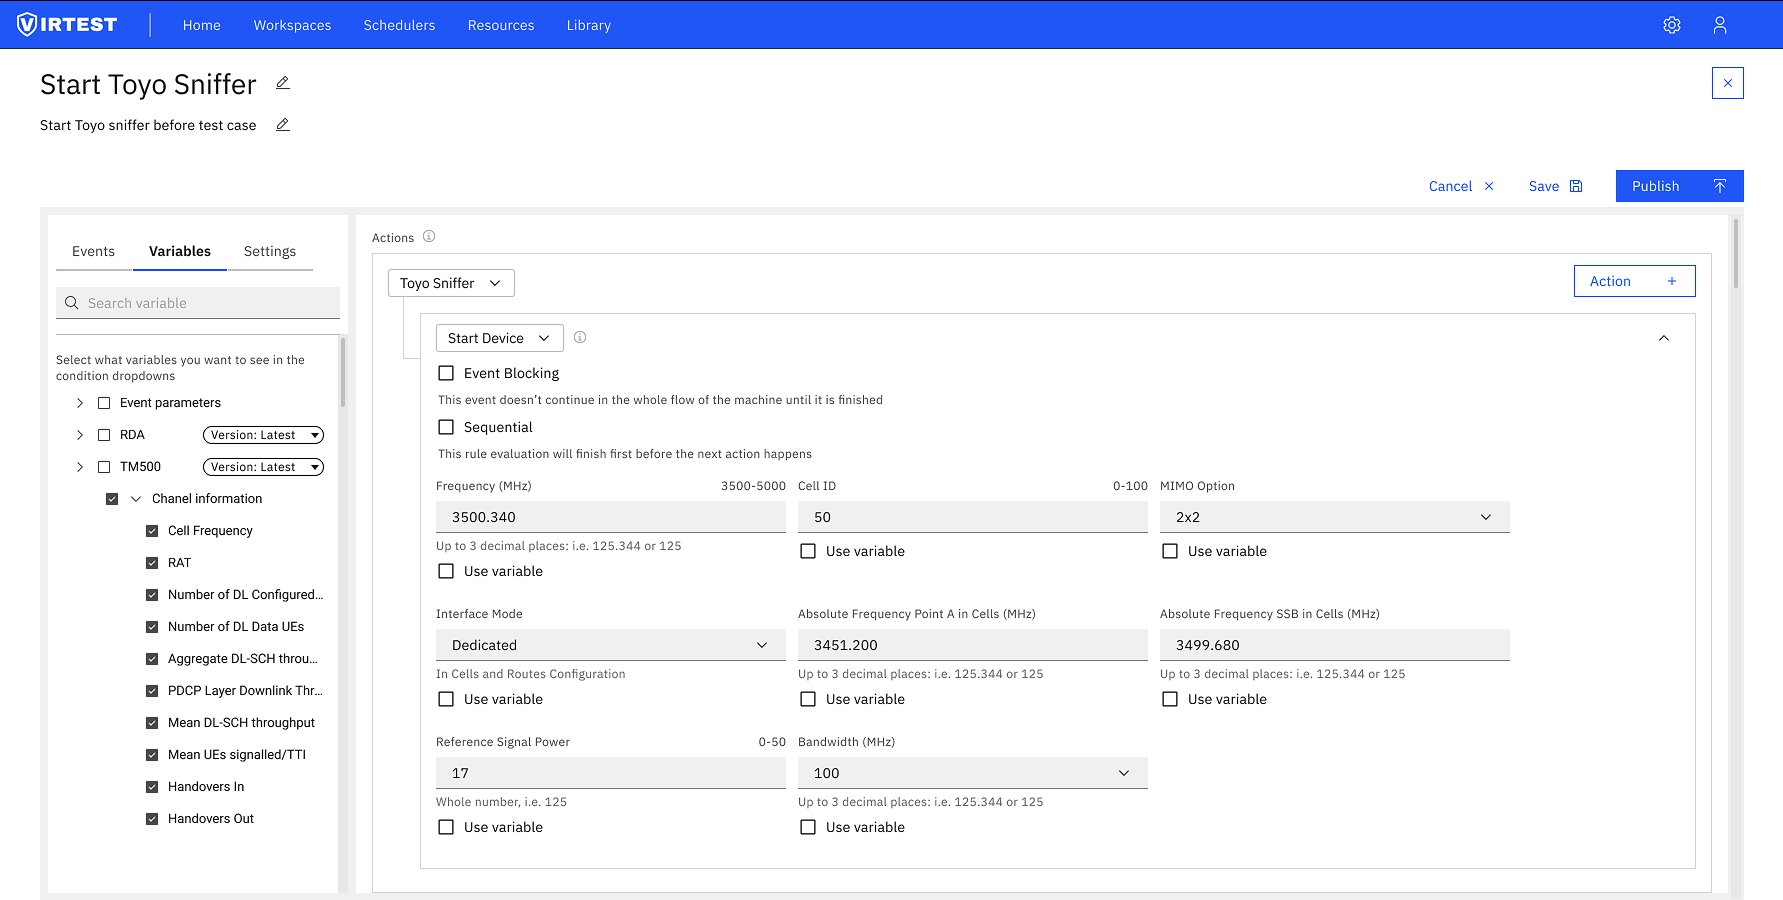This screenshot has width=1783, height=900.
Task: Check Use variable under Frequency field
Action: [x=446, y=571]
